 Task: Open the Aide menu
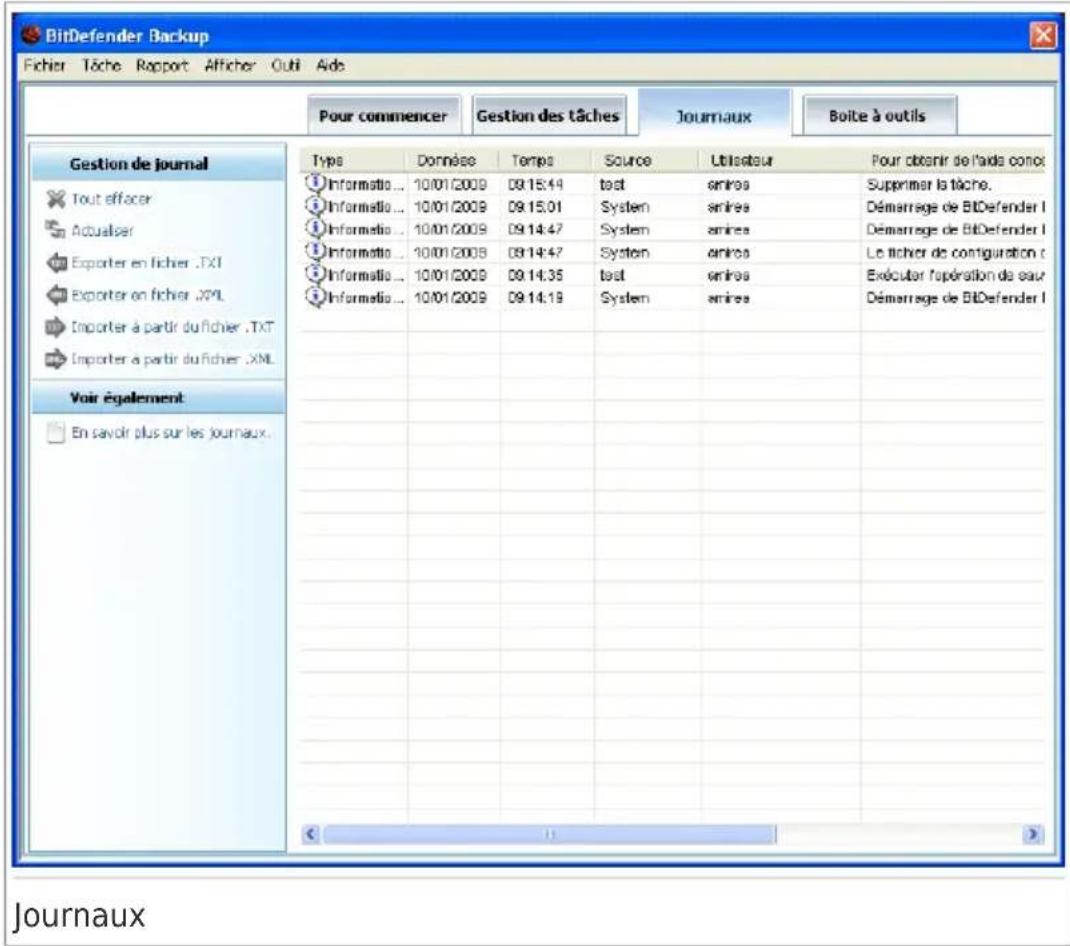pos(330,66)
